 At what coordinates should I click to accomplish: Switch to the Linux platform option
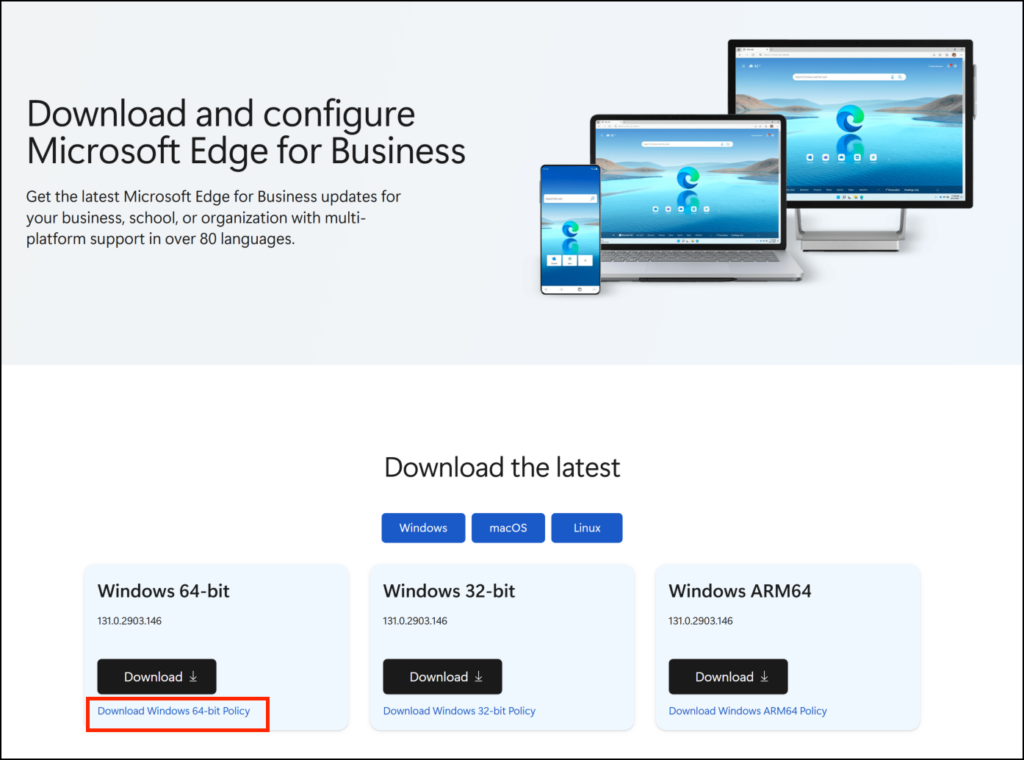point(587,527)
